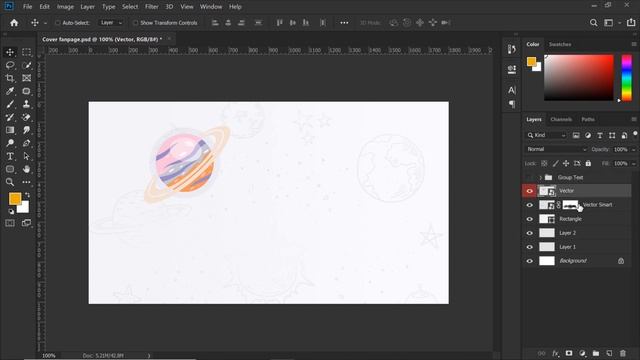This screenshot has height=360, width=640.
Task: Hide the Background layer
Action: coord(530,261)
